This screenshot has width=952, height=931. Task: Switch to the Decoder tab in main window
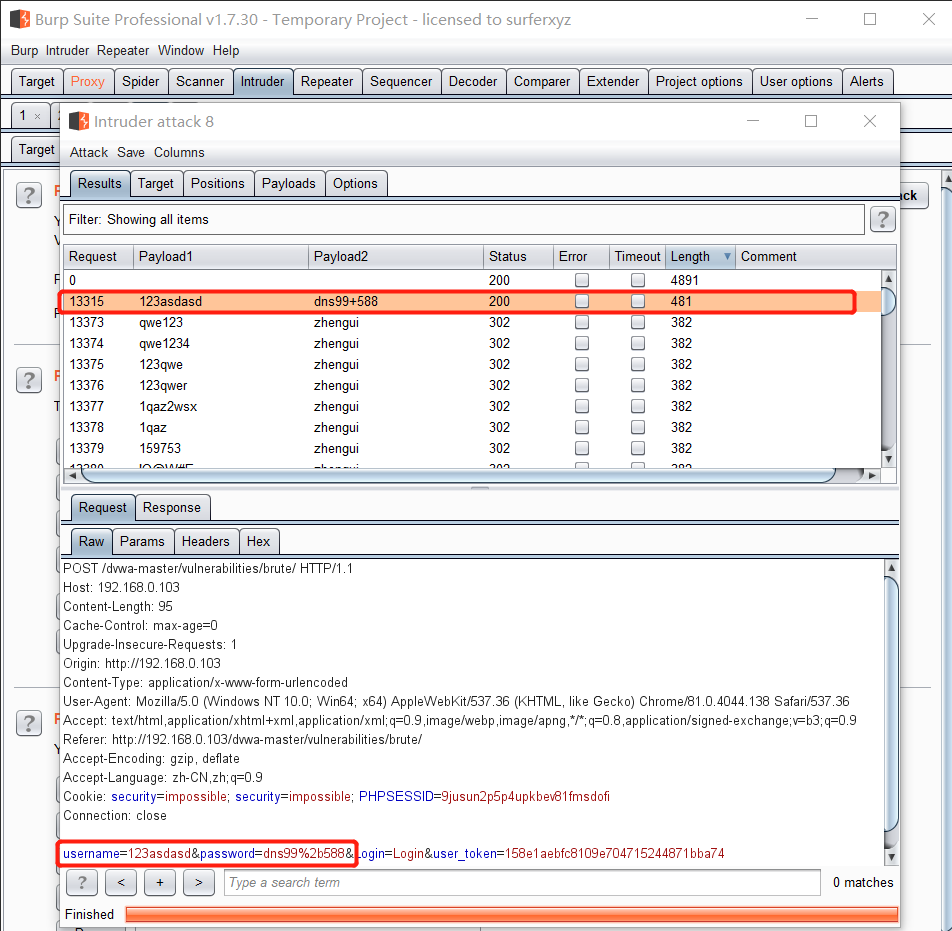473,81
